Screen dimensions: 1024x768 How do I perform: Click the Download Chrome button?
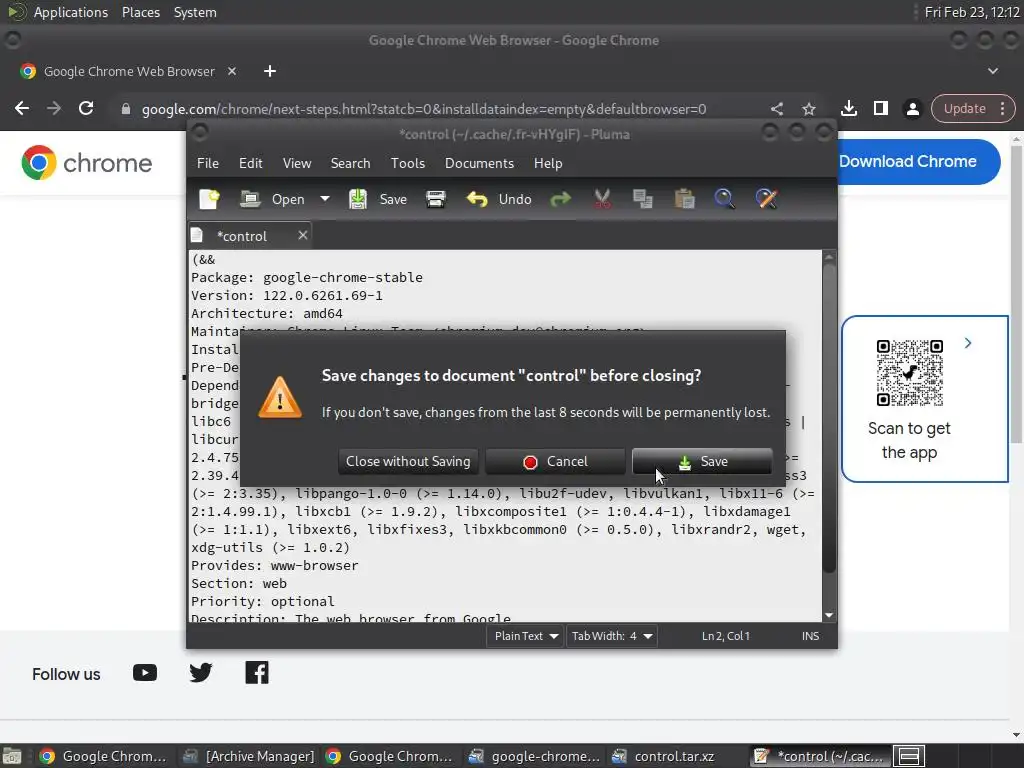tap(919, 161)
